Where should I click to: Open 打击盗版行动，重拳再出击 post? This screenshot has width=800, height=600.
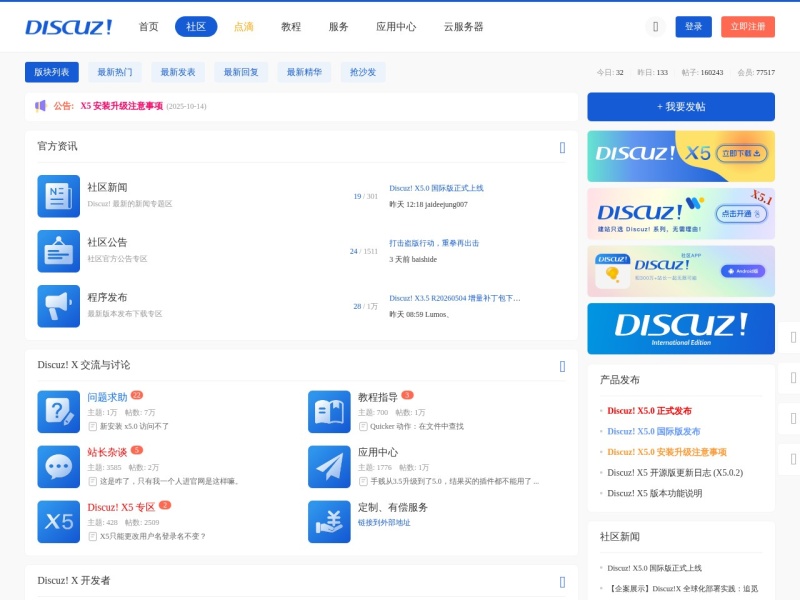pos(434,243)
